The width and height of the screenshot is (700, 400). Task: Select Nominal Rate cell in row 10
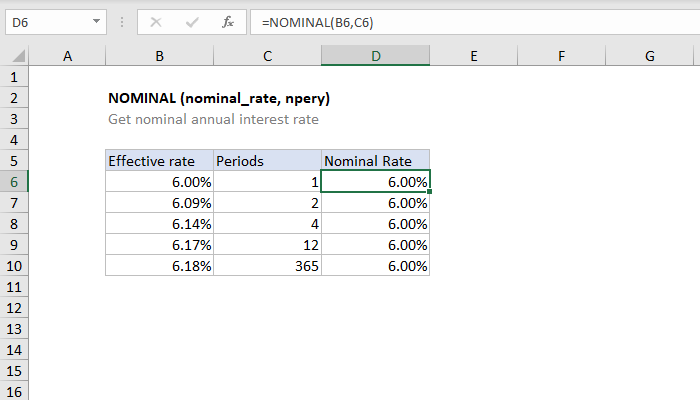[375, 266]
